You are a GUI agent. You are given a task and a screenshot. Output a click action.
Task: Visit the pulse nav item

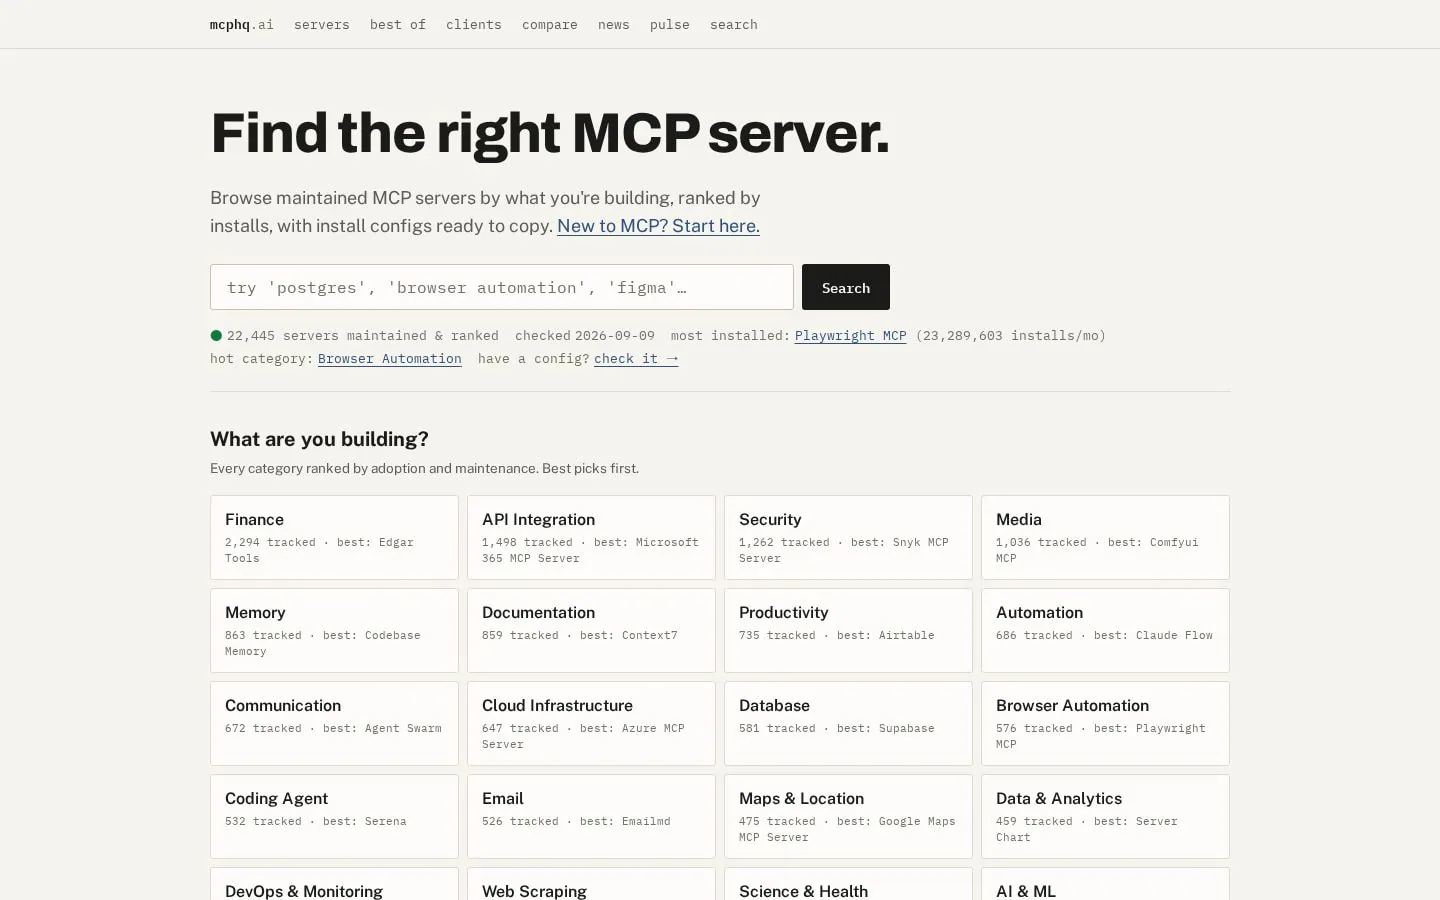669,24
